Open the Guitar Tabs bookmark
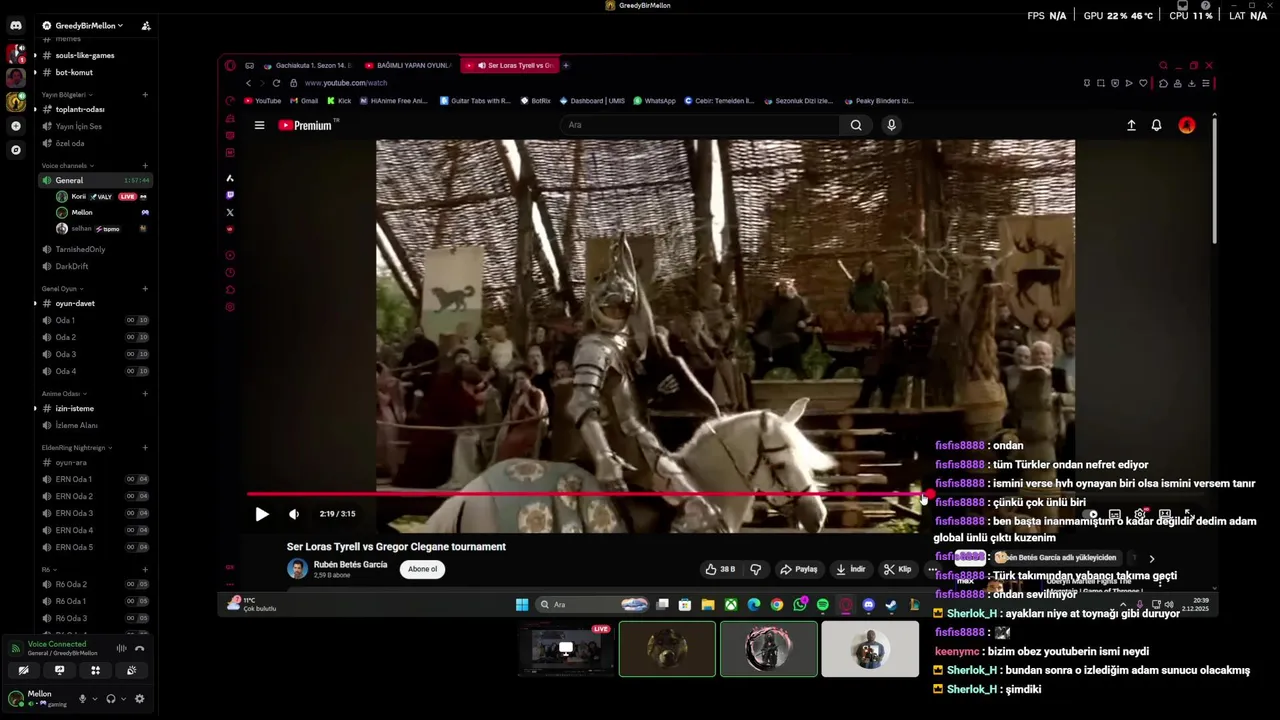The width and height of the screenshot is (1280, 720). pos(475,101)
